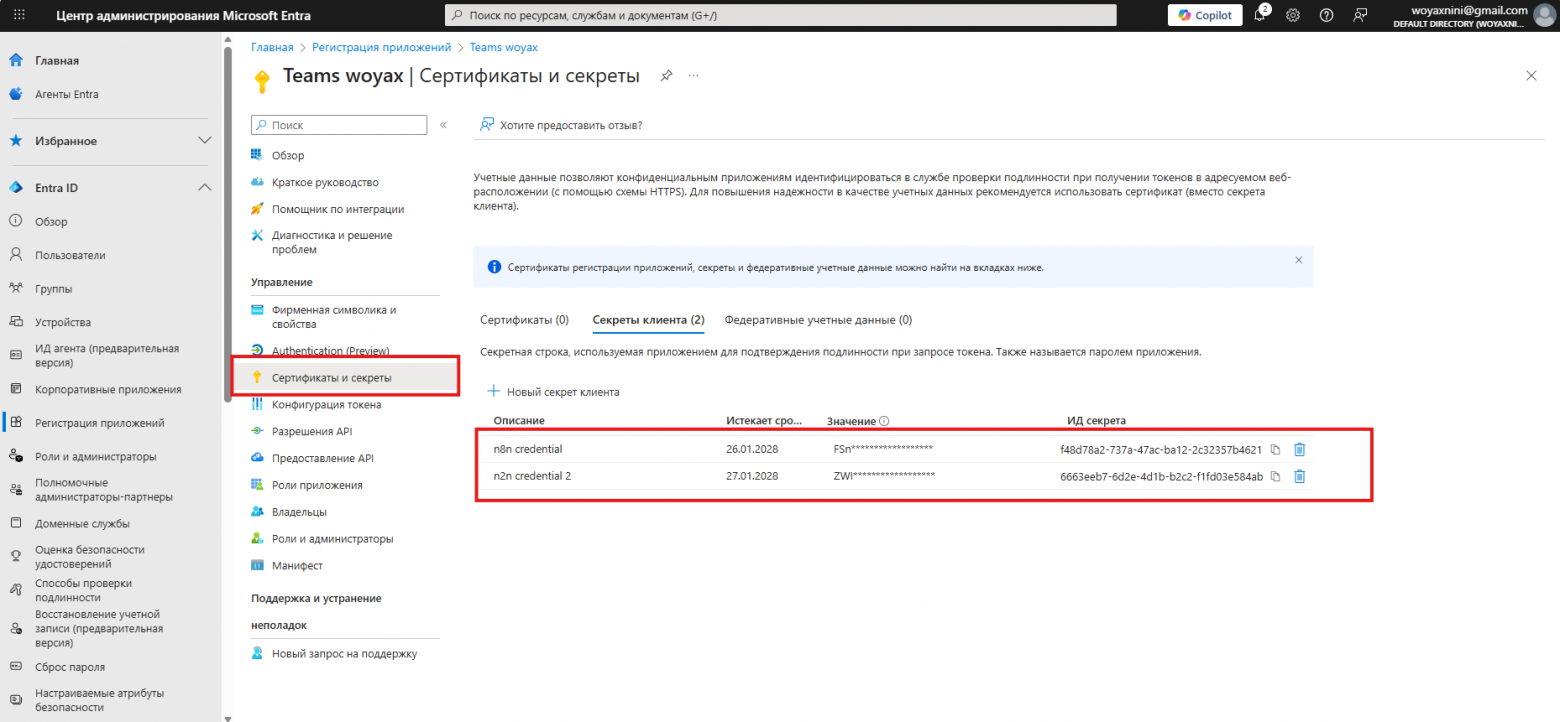Open Регистрация приложений in the sidebar
The width and height of the screenshot is (1560, 722).
[x=100, y=423]
